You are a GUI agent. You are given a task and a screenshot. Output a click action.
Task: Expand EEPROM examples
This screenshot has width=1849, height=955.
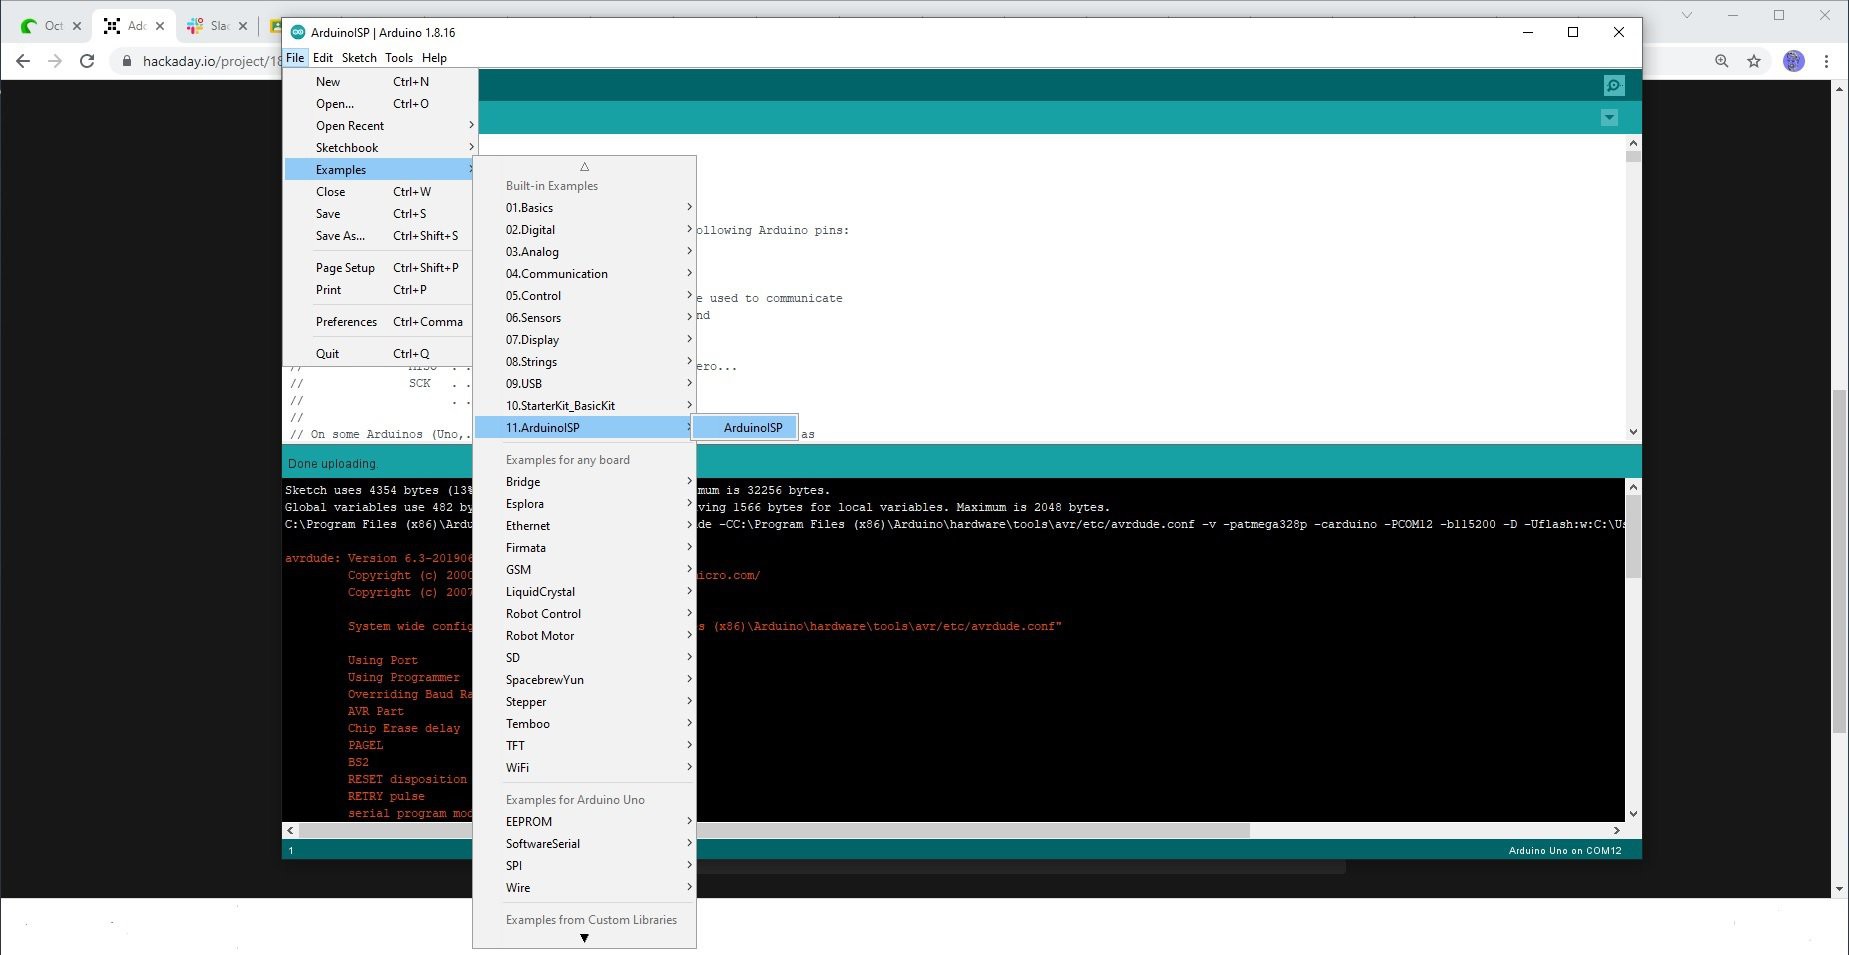point(584,822)
